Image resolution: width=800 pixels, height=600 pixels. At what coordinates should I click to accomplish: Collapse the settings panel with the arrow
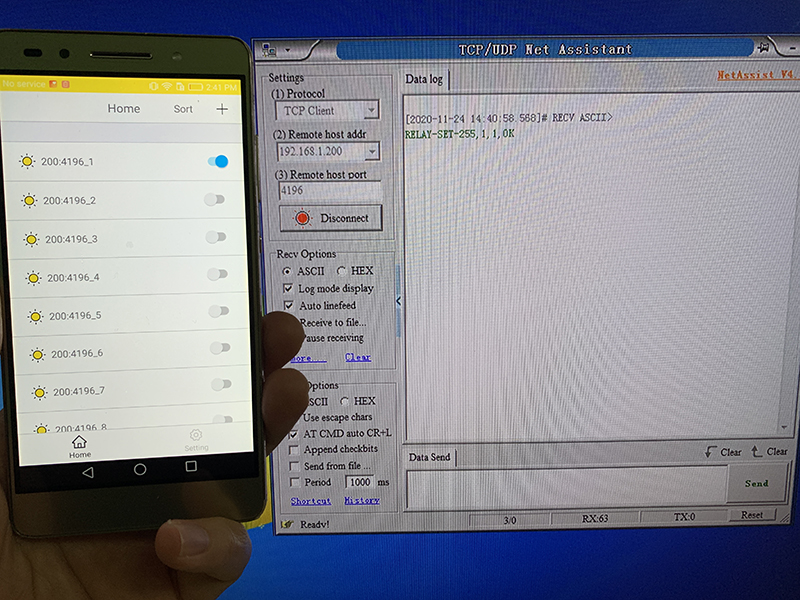coord(398,301)
